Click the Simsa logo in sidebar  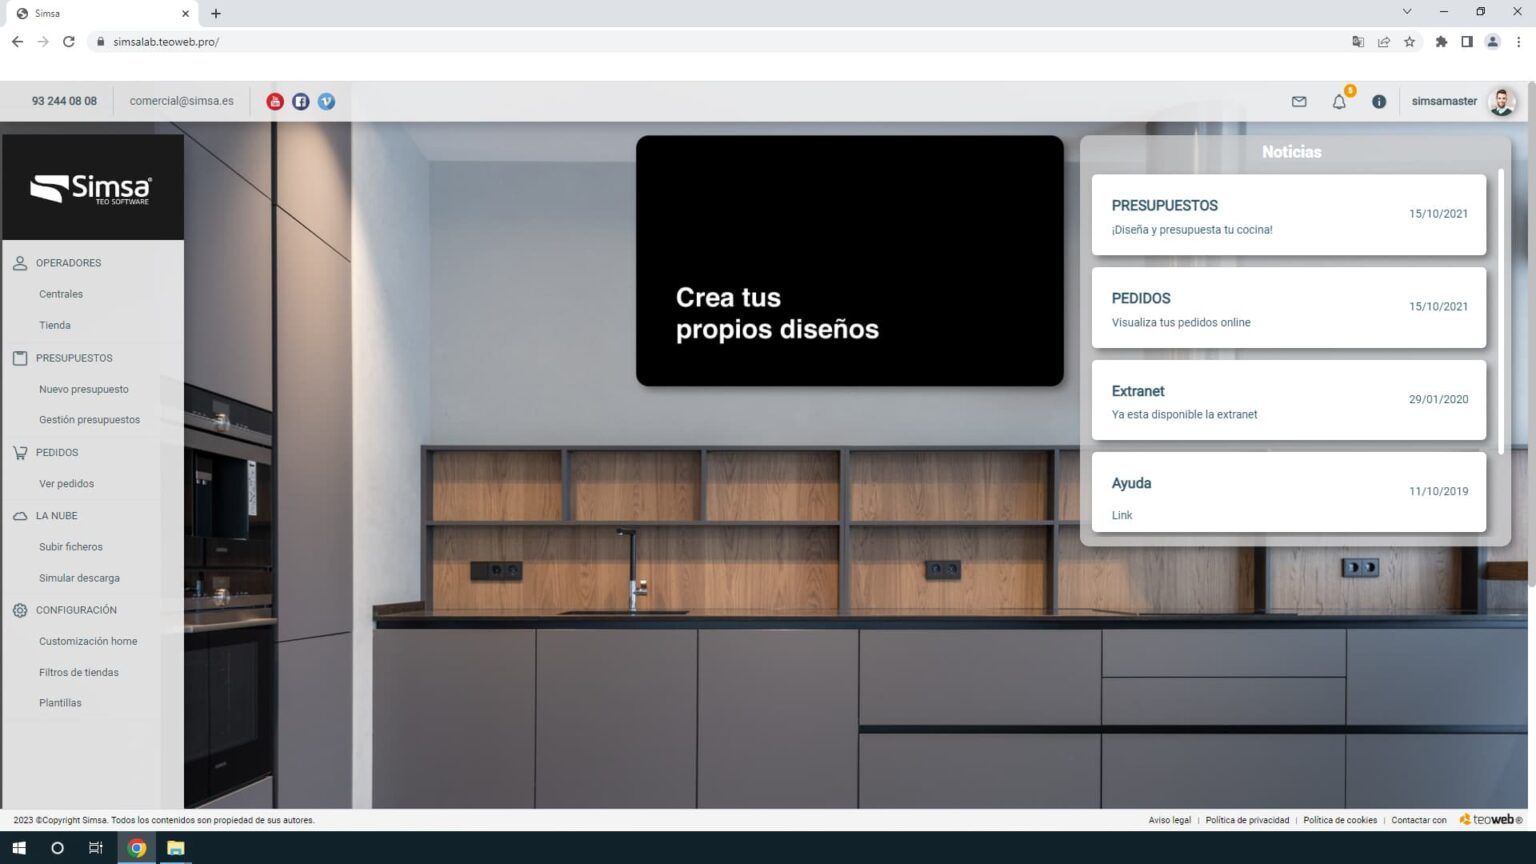click(x=92, y=188)
